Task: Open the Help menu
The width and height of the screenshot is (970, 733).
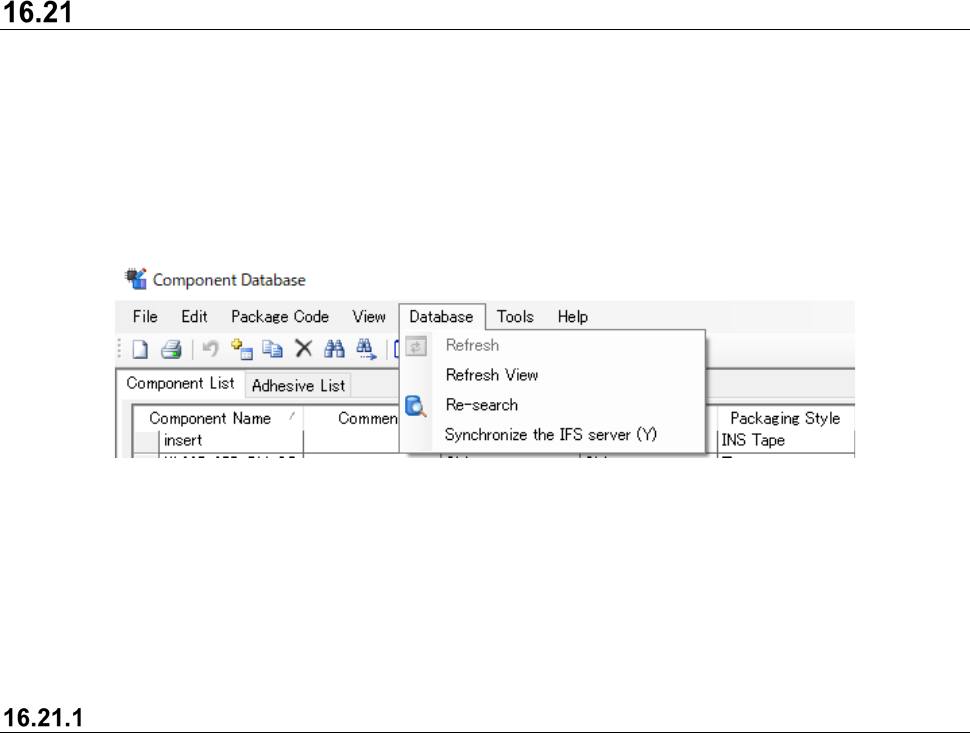Action: click(x=573, y=317)
